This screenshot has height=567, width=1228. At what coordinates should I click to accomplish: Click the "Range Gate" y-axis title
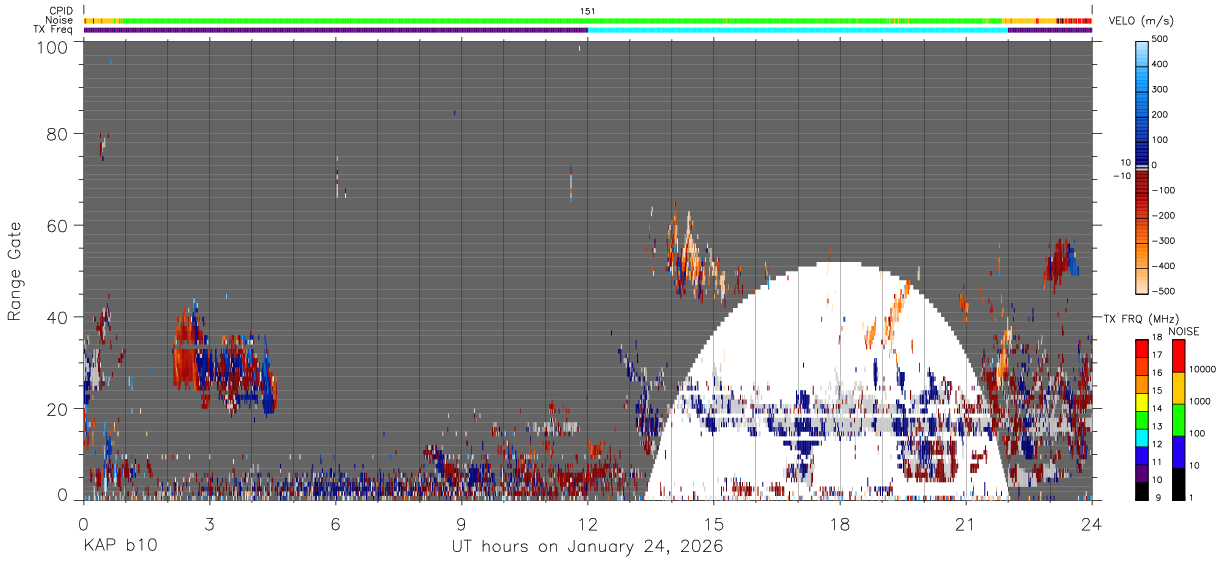[15, 270]
